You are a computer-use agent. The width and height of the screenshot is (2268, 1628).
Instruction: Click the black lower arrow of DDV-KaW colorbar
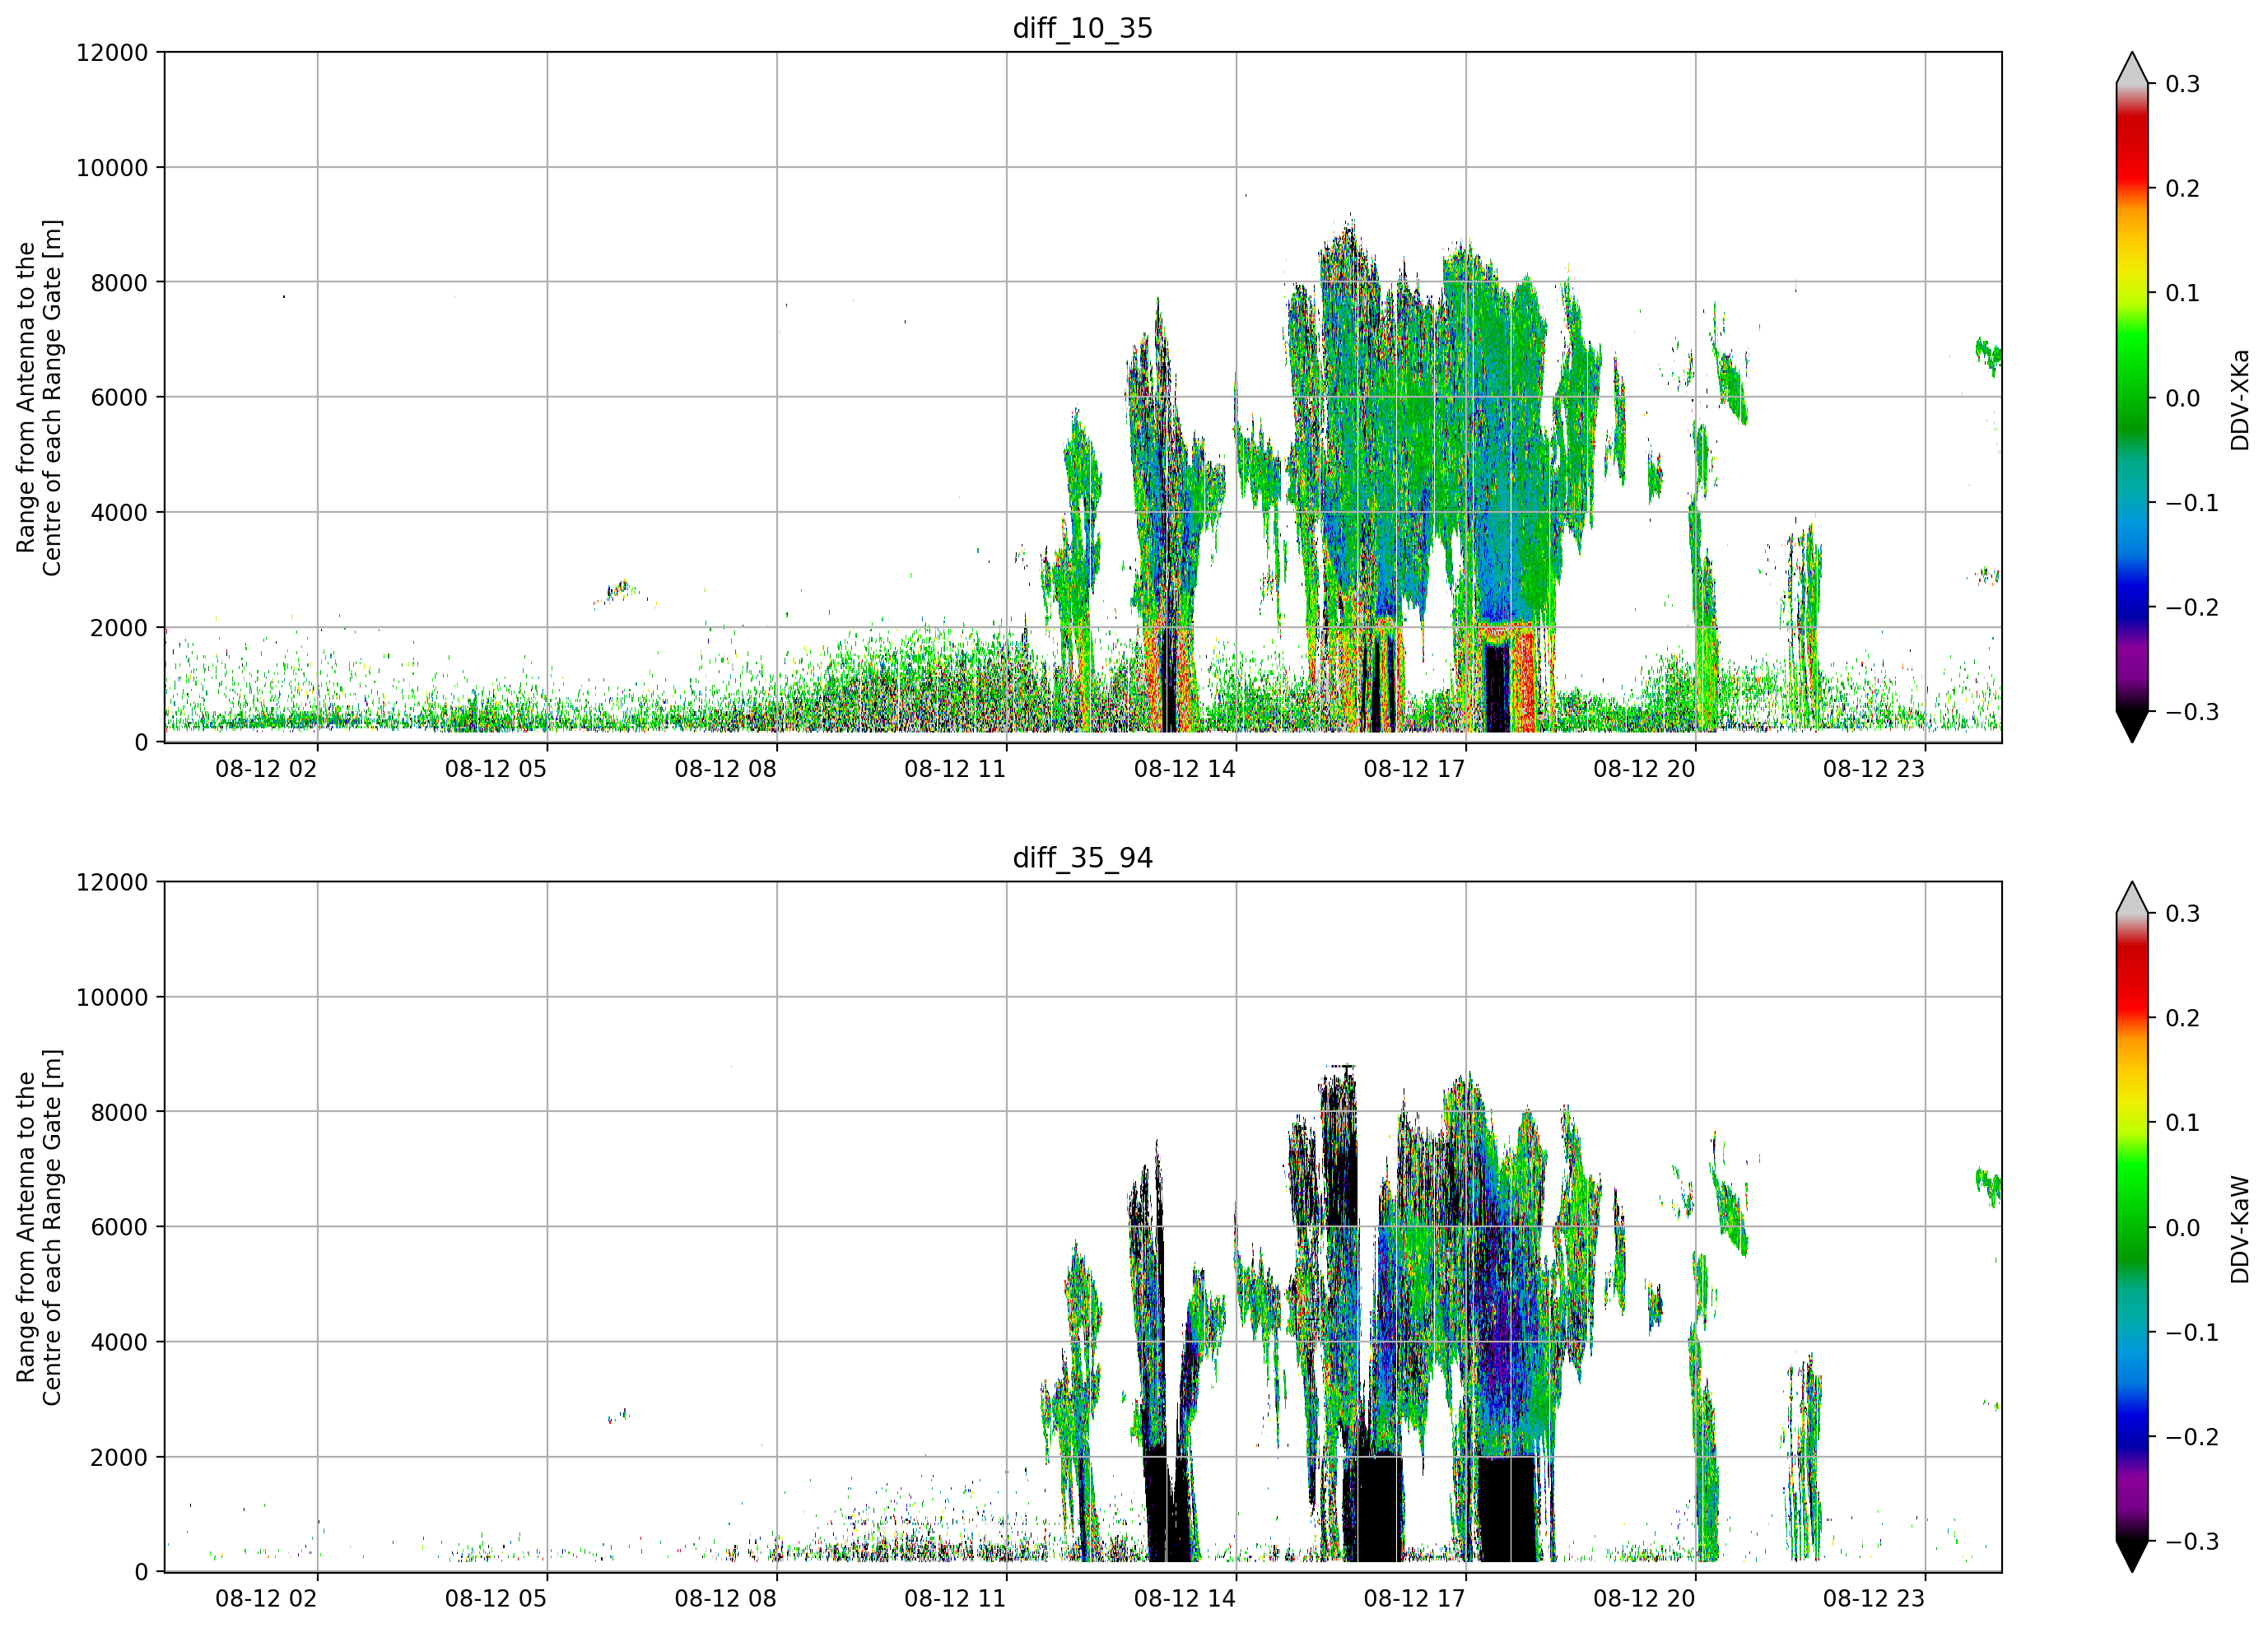click(2132, 1554)
